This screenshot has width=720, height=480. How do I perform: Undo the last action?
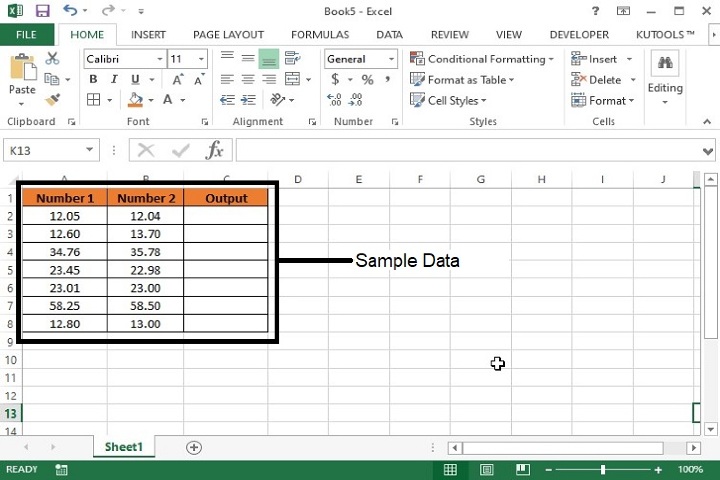tap(70, 10)
